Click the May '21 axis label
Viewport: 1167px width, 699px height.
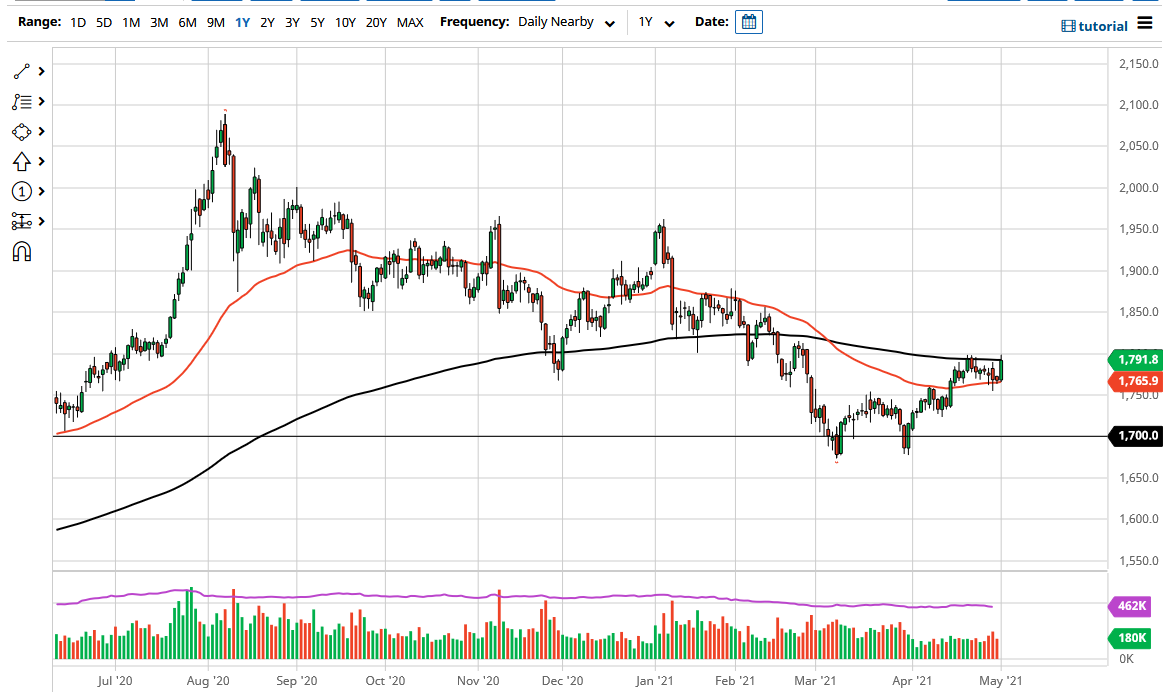tap(1001, 680)
